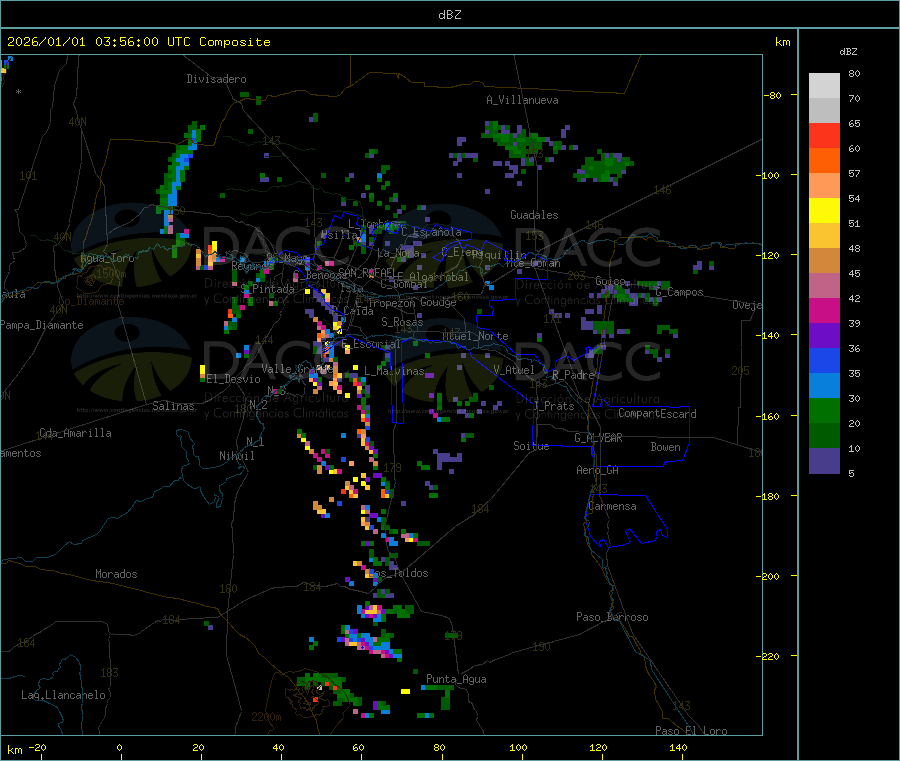Click the red 60-65 dBZ legend band
Screen dimensions: 900x761
[x=824, y=135]
